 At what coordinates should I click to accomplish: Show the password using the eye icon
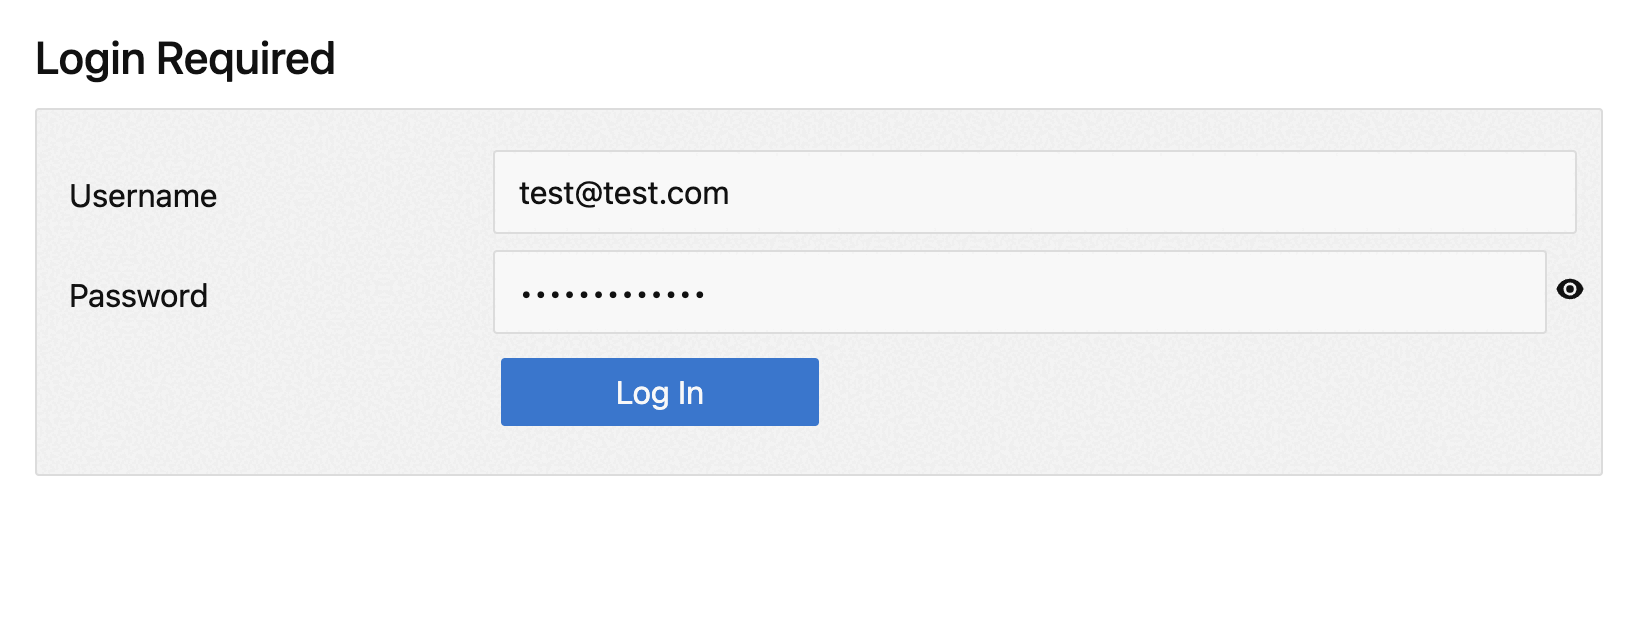(1569, 290)
